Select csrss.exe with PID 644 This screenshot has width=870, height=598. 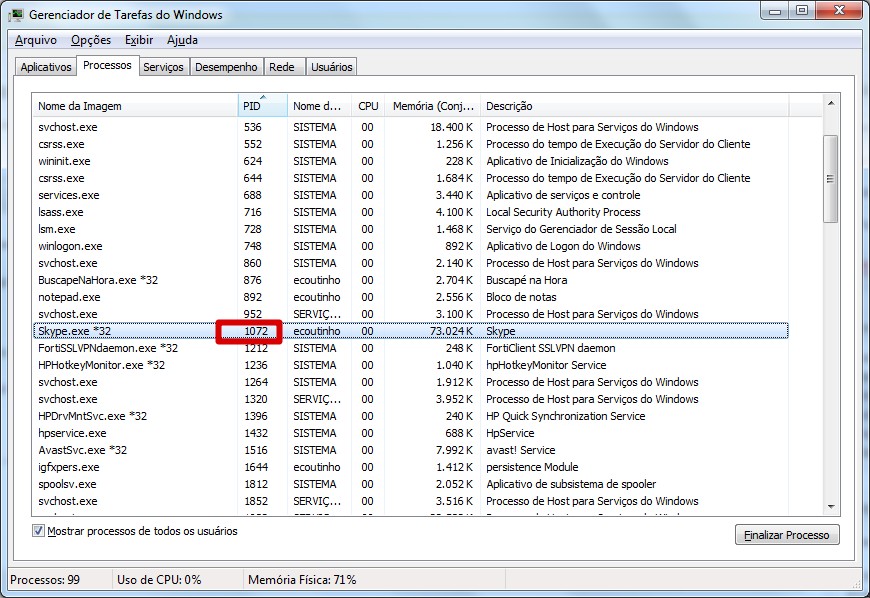(x=411, y=178)
